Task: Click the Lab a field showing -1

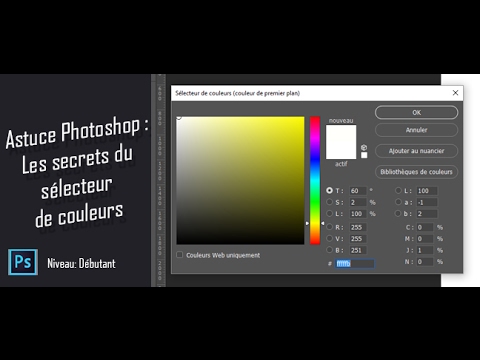Action: click(427, 202)
